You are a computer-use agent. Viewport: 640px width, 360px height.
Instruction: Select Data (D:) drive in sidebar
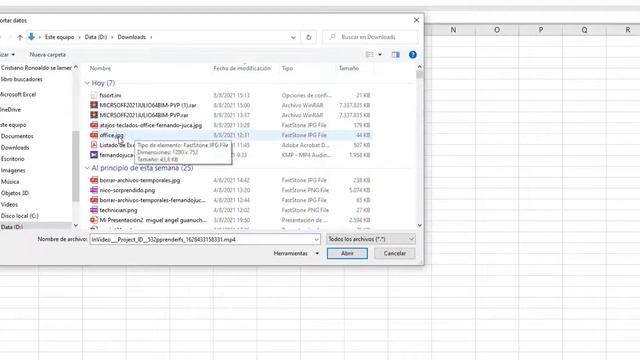(x=12, y=227)
